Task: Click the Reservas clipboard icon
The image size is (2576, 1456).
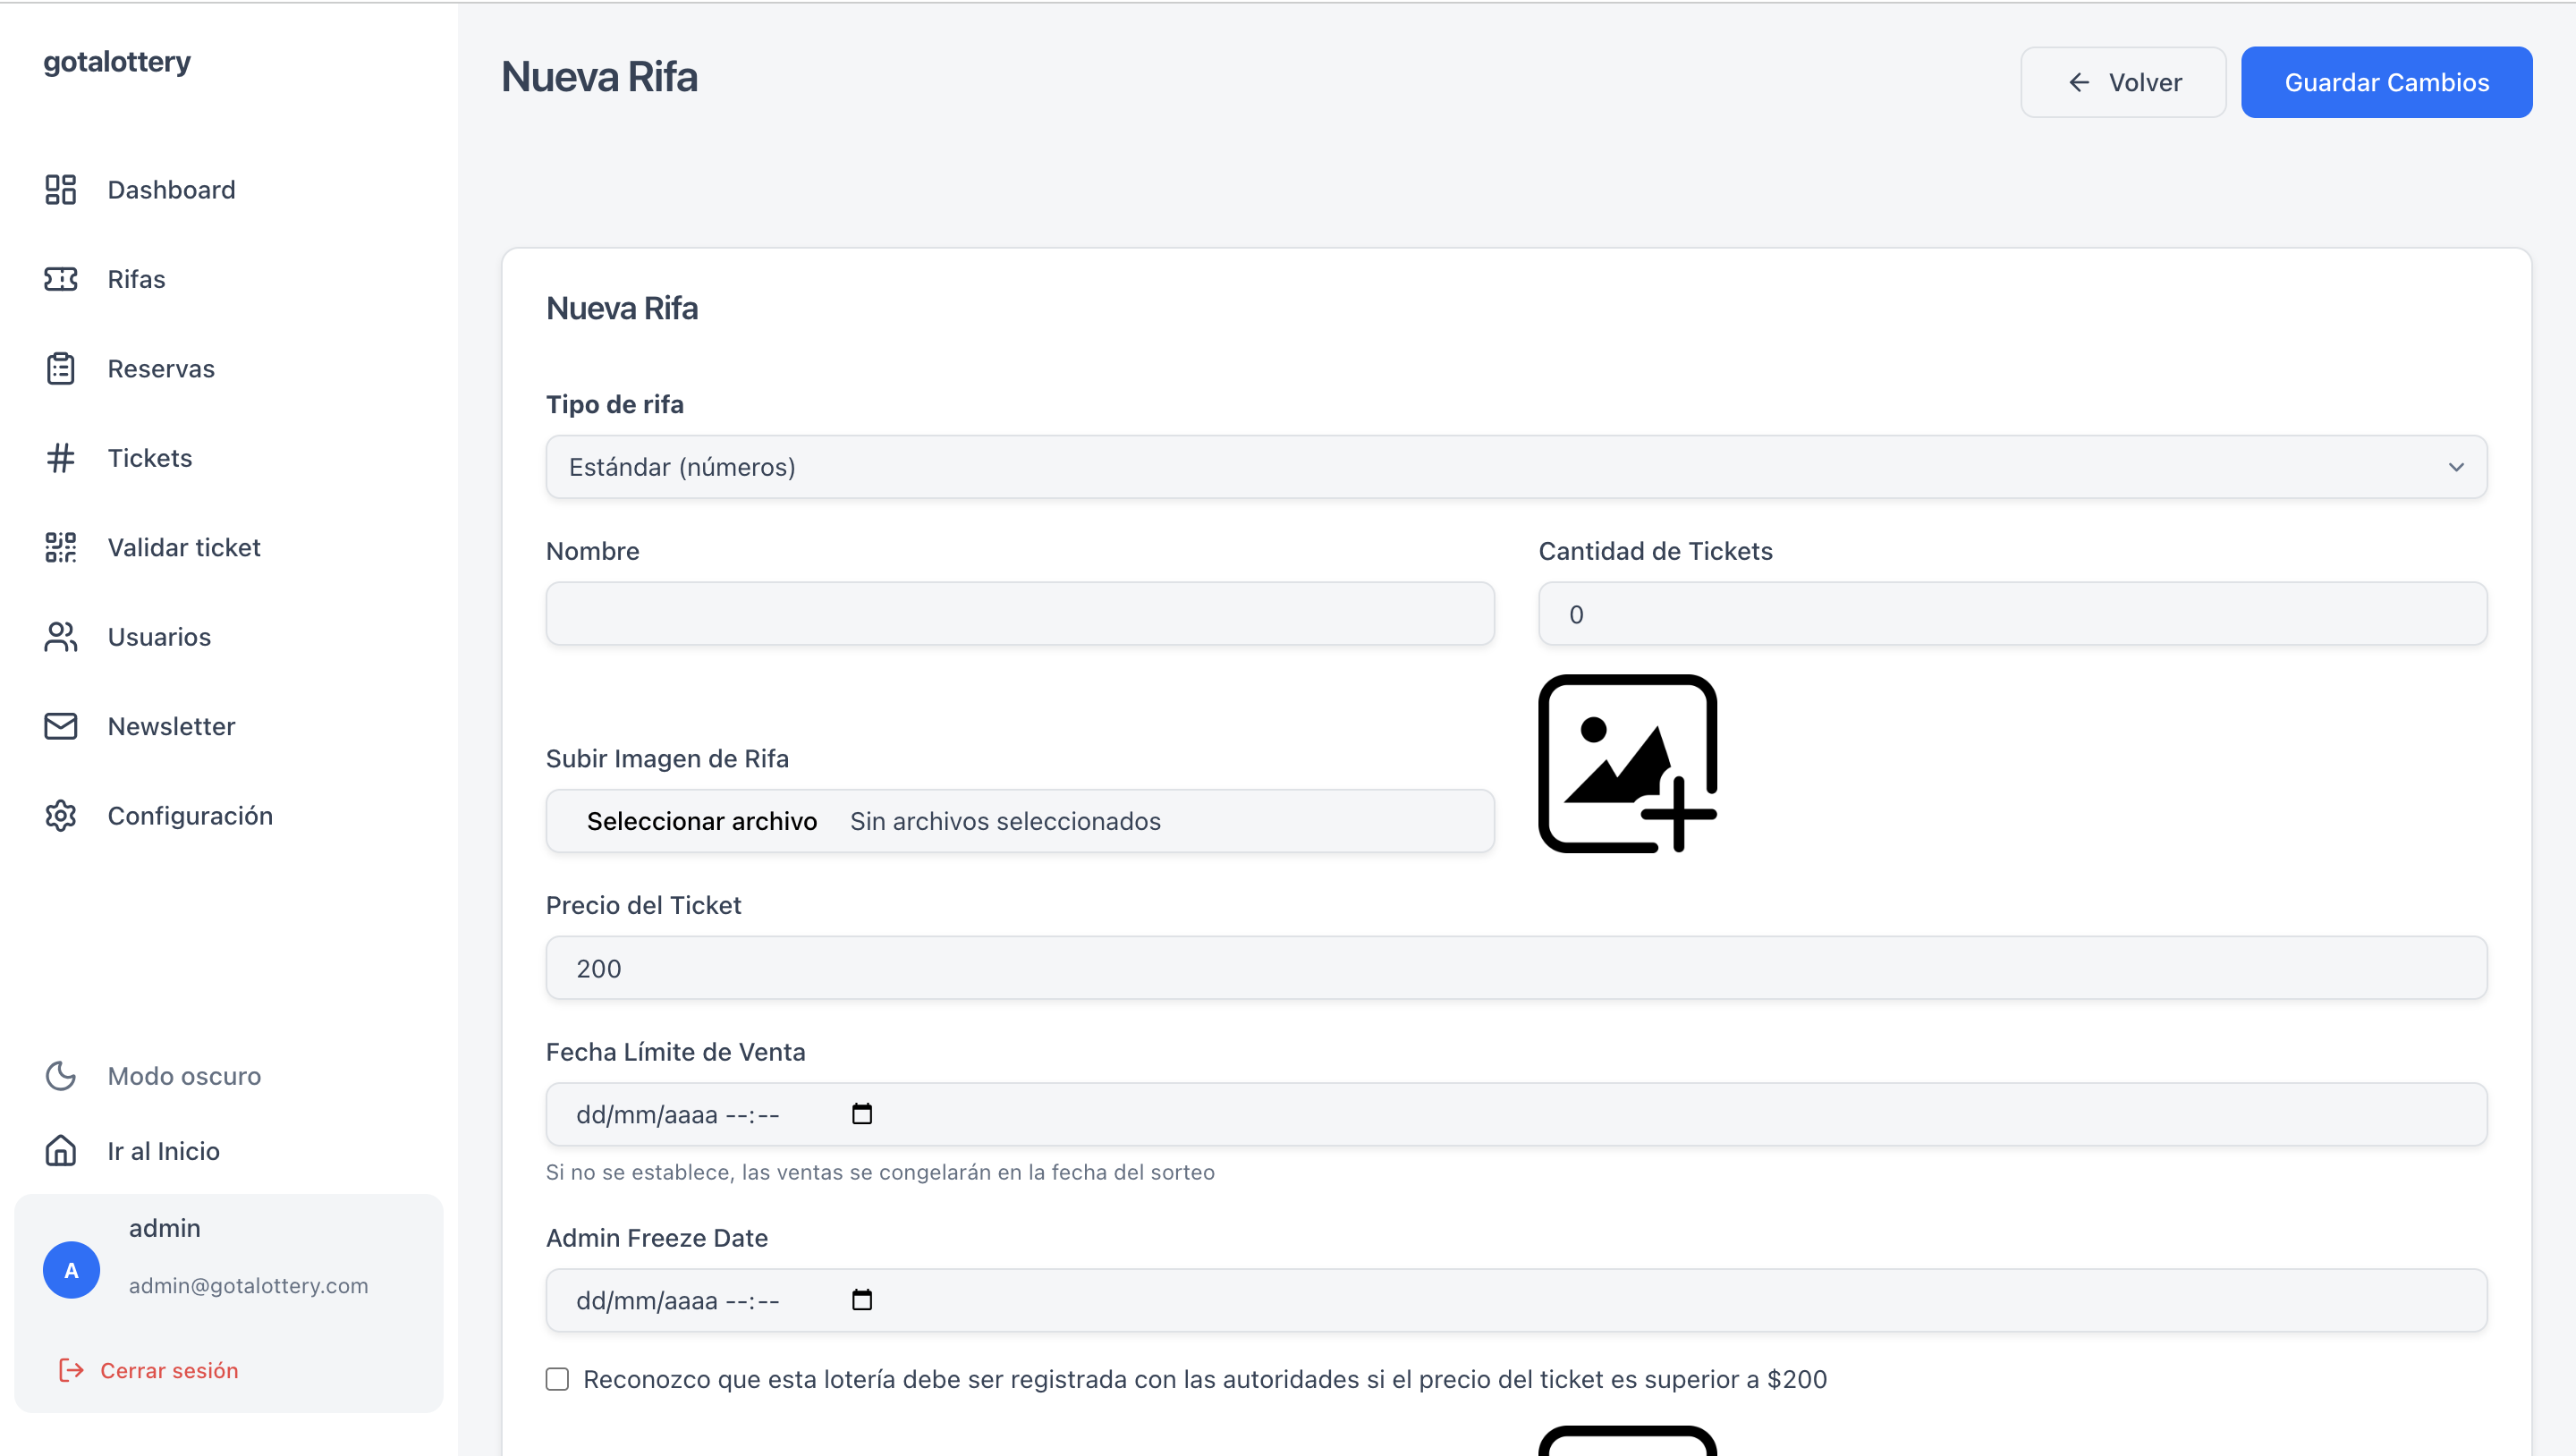Action: click(x=61, y=368)
